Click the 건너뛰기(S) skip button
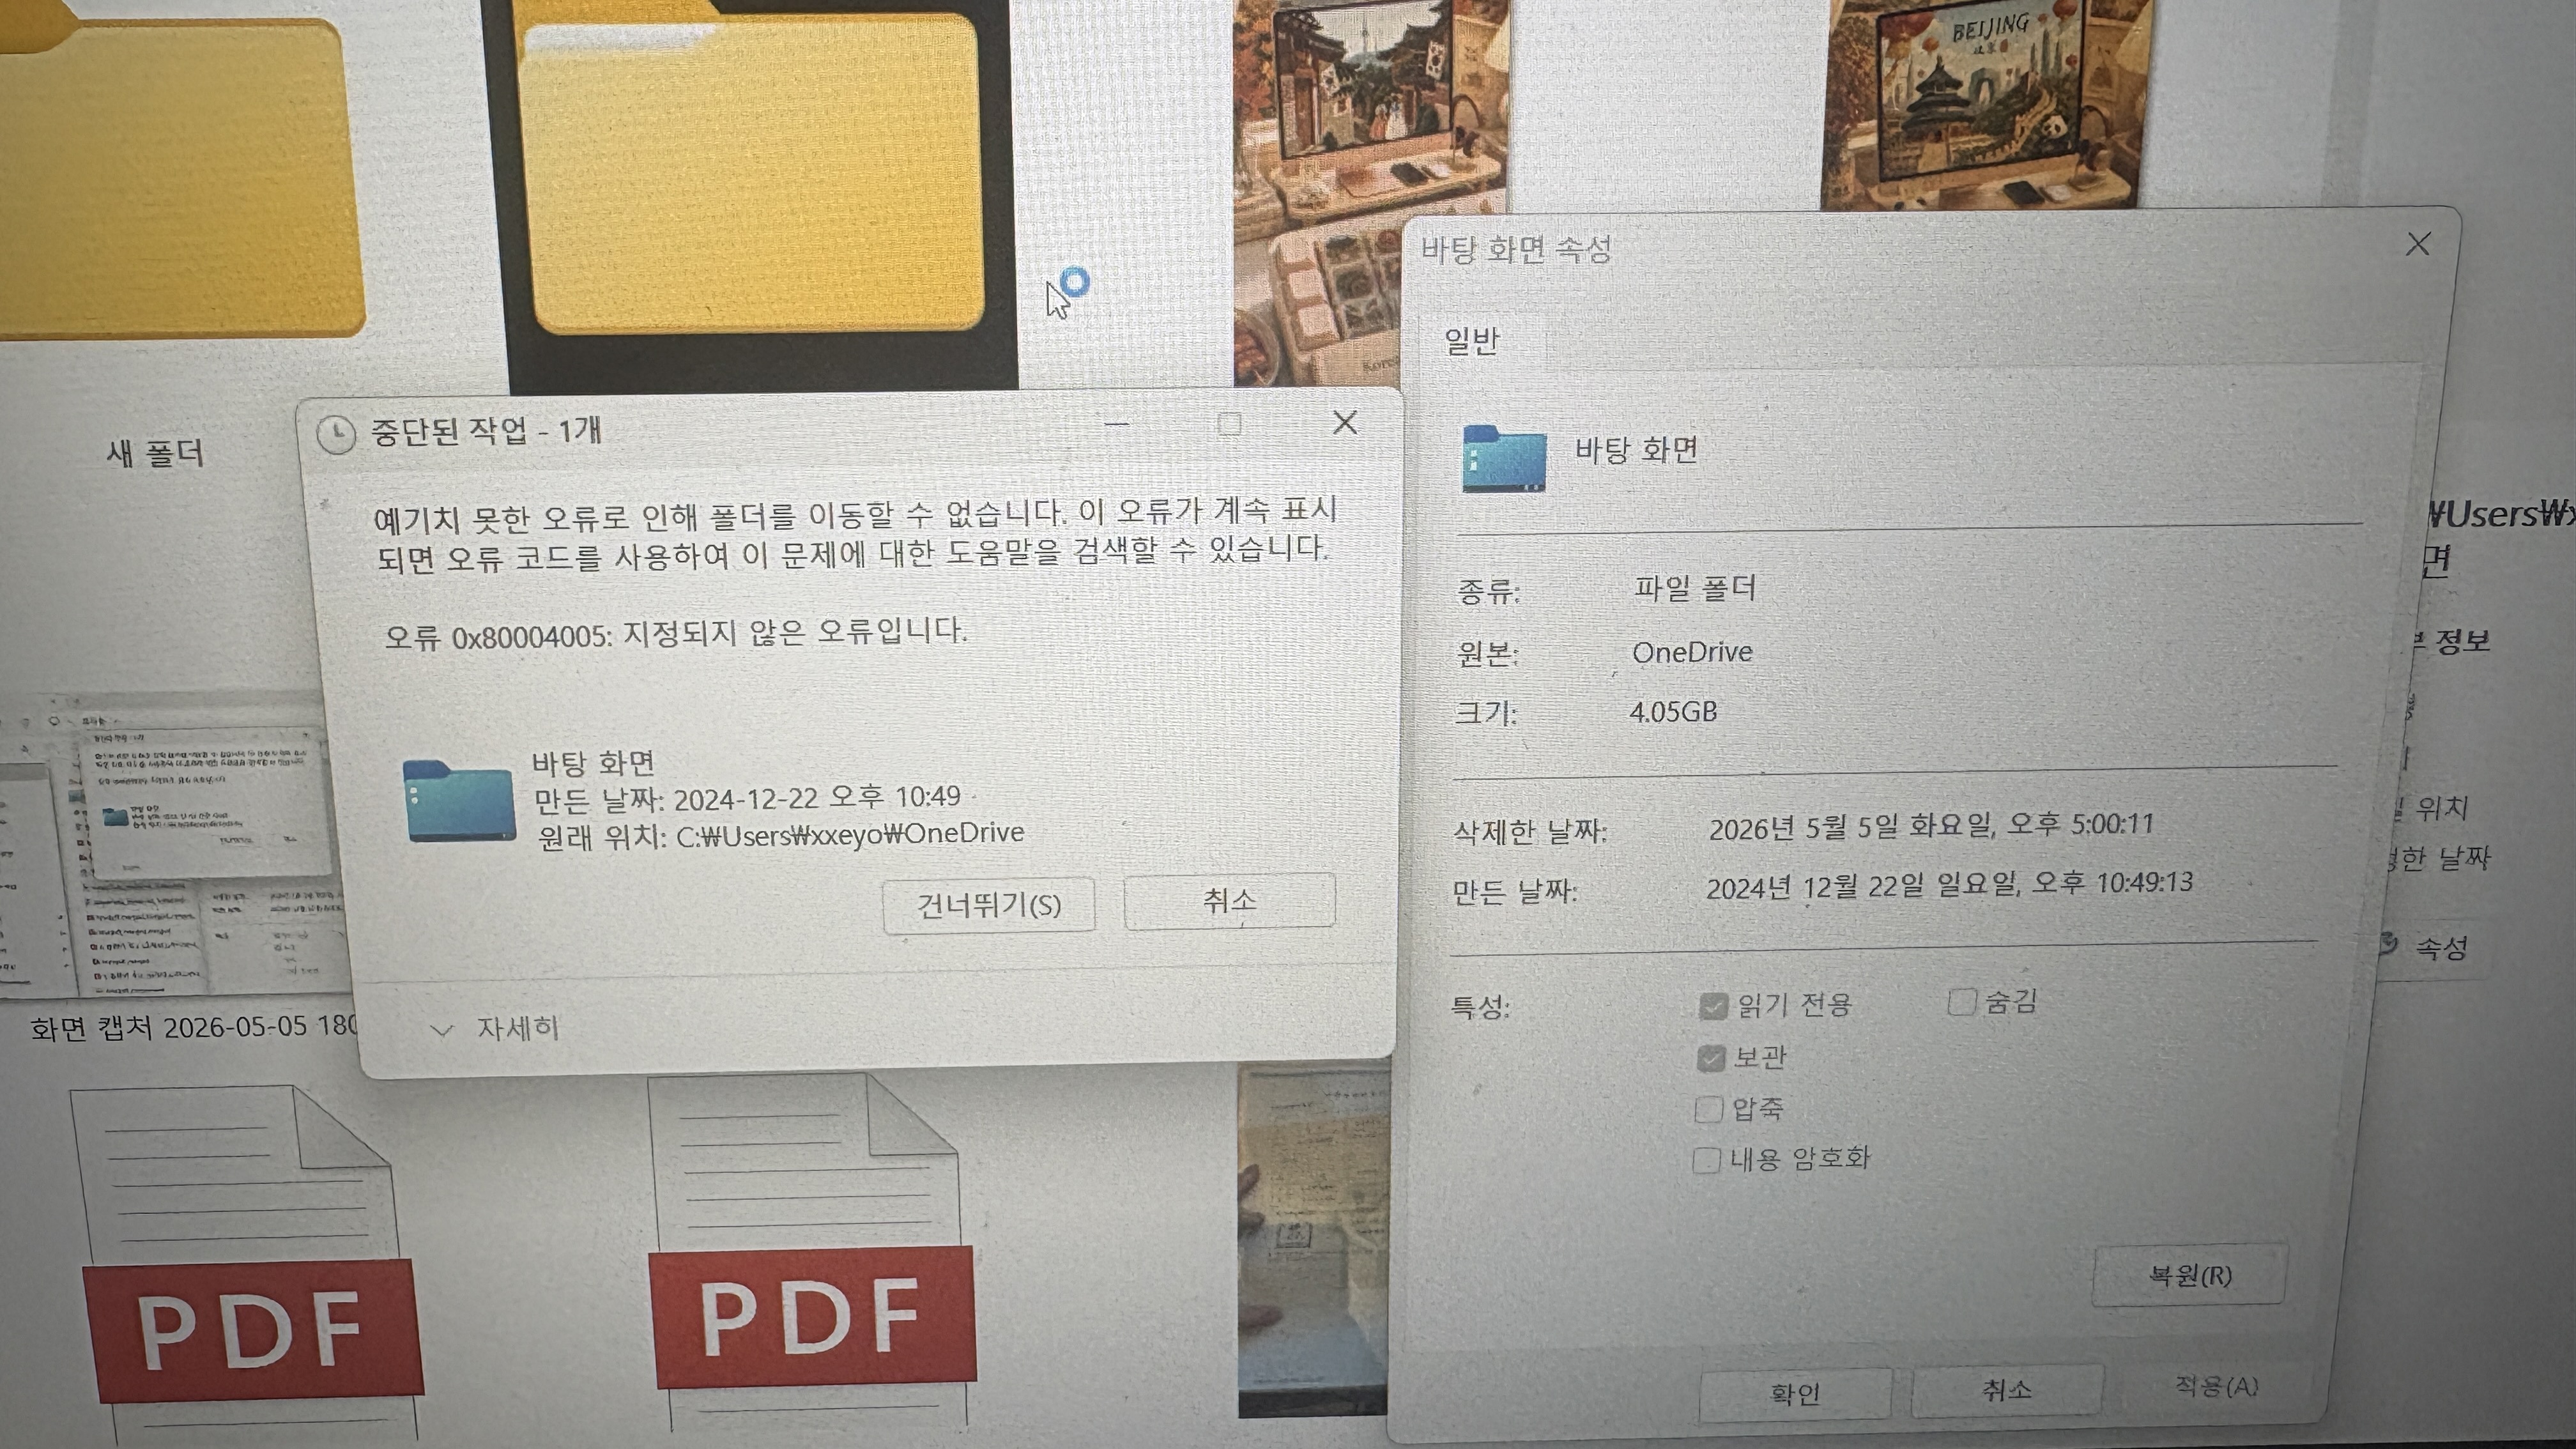 (x=988, y=905)
